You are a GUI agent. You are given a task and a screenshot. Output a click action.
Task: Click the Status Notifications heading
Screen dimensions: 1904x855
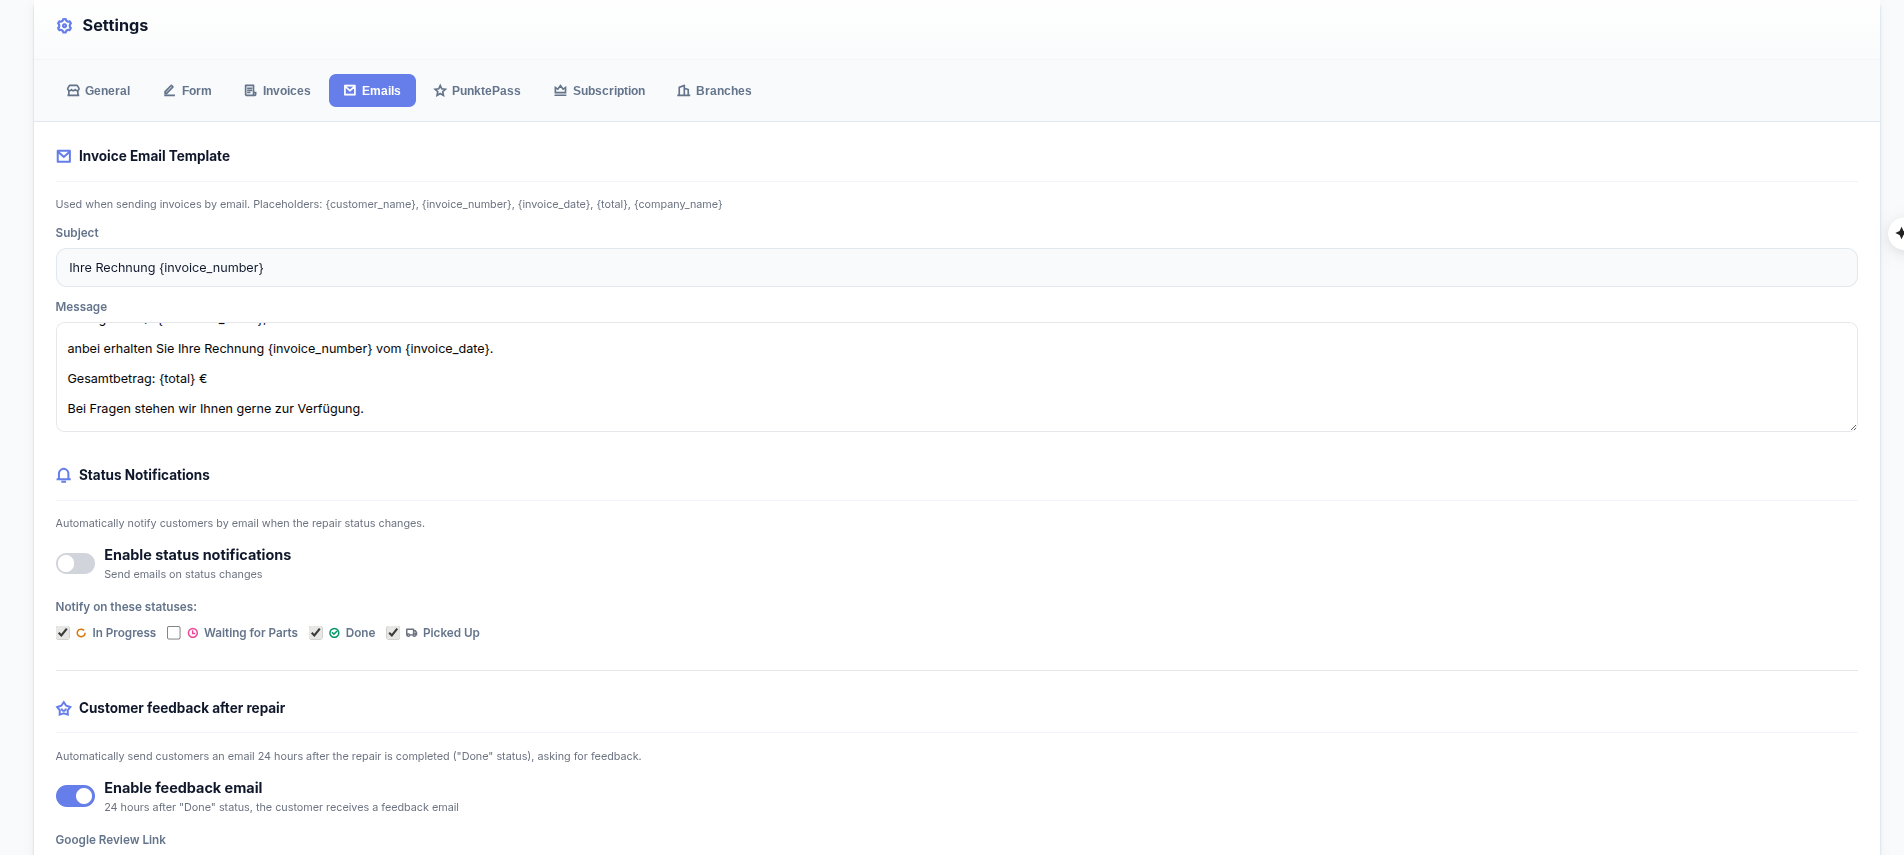pyautogui.click(x=144, y=475)
